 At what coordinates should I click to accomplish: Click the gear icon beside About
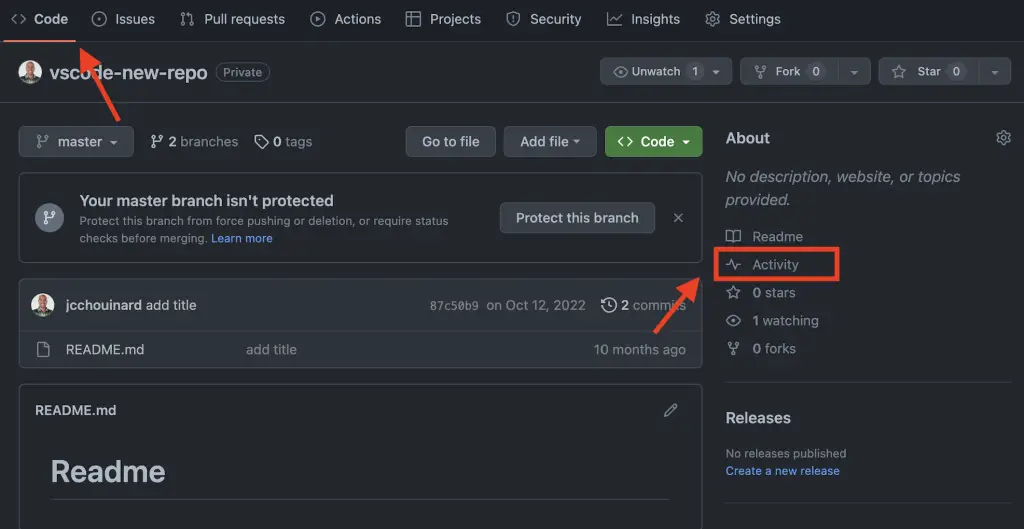[x=1003, y=138]
